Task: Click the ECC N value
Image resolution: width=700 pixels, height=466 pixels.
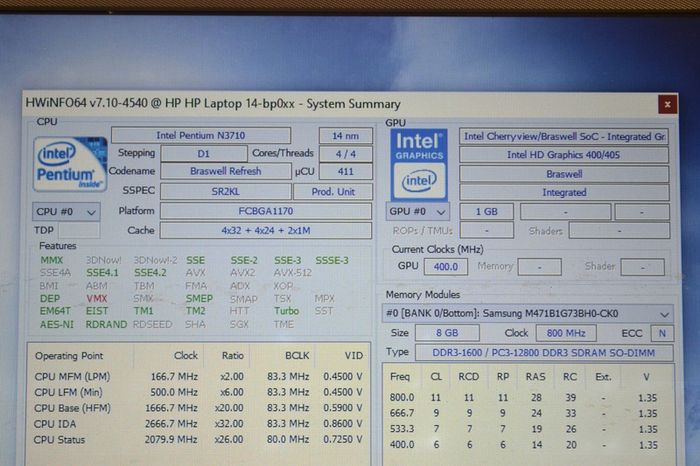Action: 662,333
